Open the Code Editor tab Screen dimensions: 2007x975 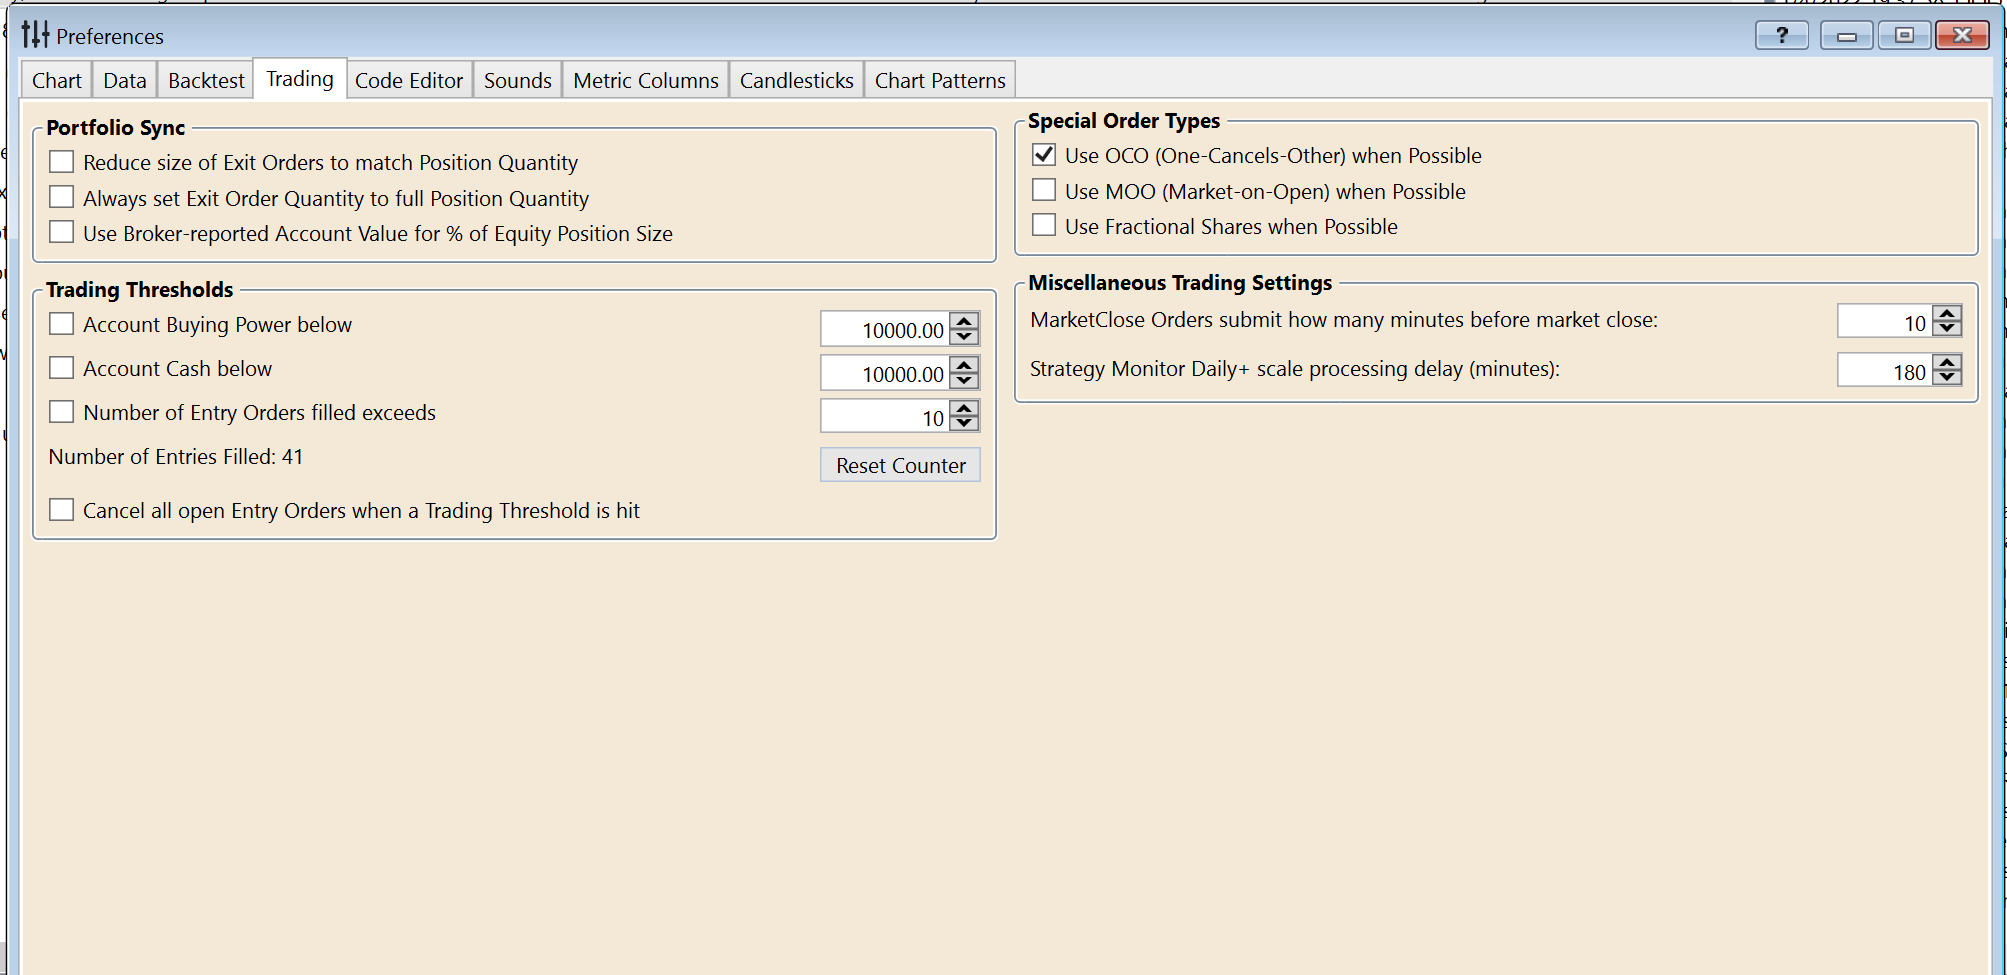[408, 80]
